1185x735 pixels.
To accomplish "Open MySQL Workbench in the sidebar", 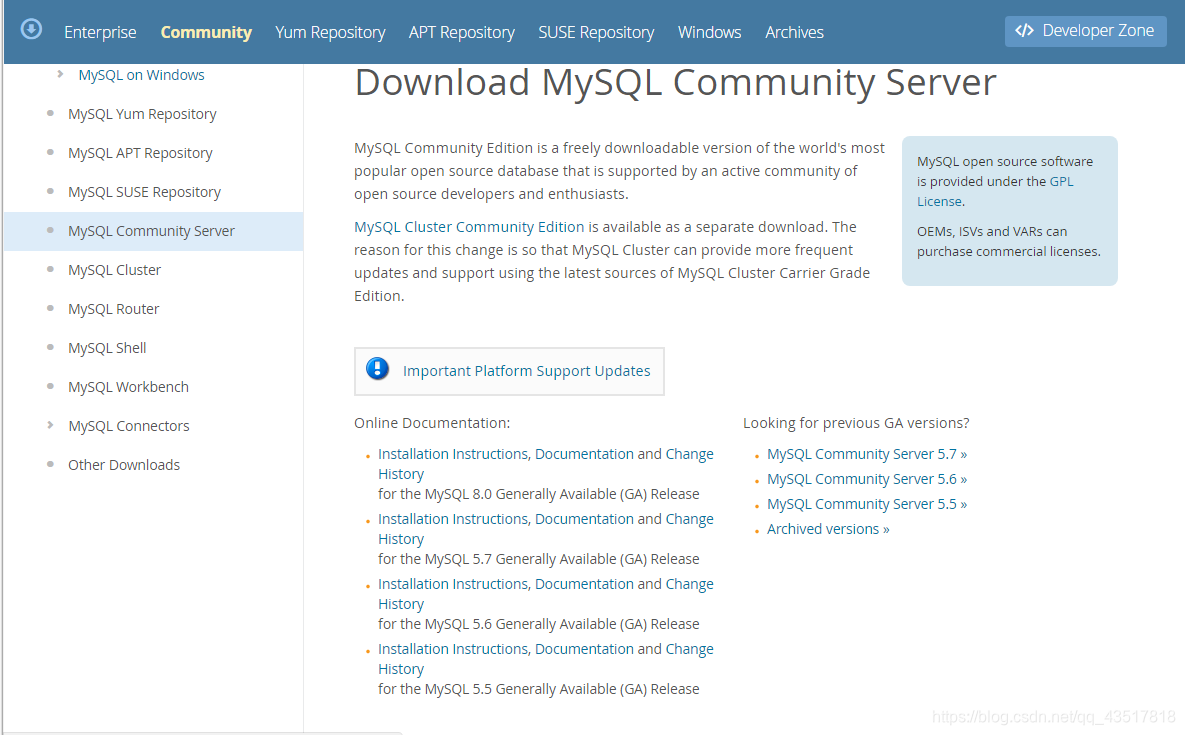I will coord(128,387).
